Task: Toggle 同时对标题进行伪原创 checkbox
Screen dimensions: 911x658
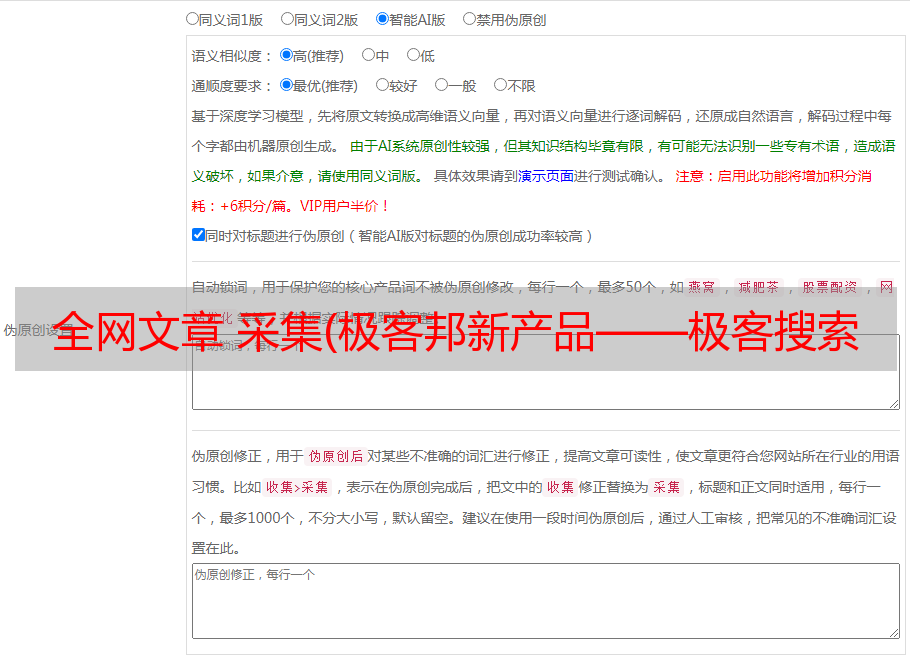Action: (x=198, y=235)
